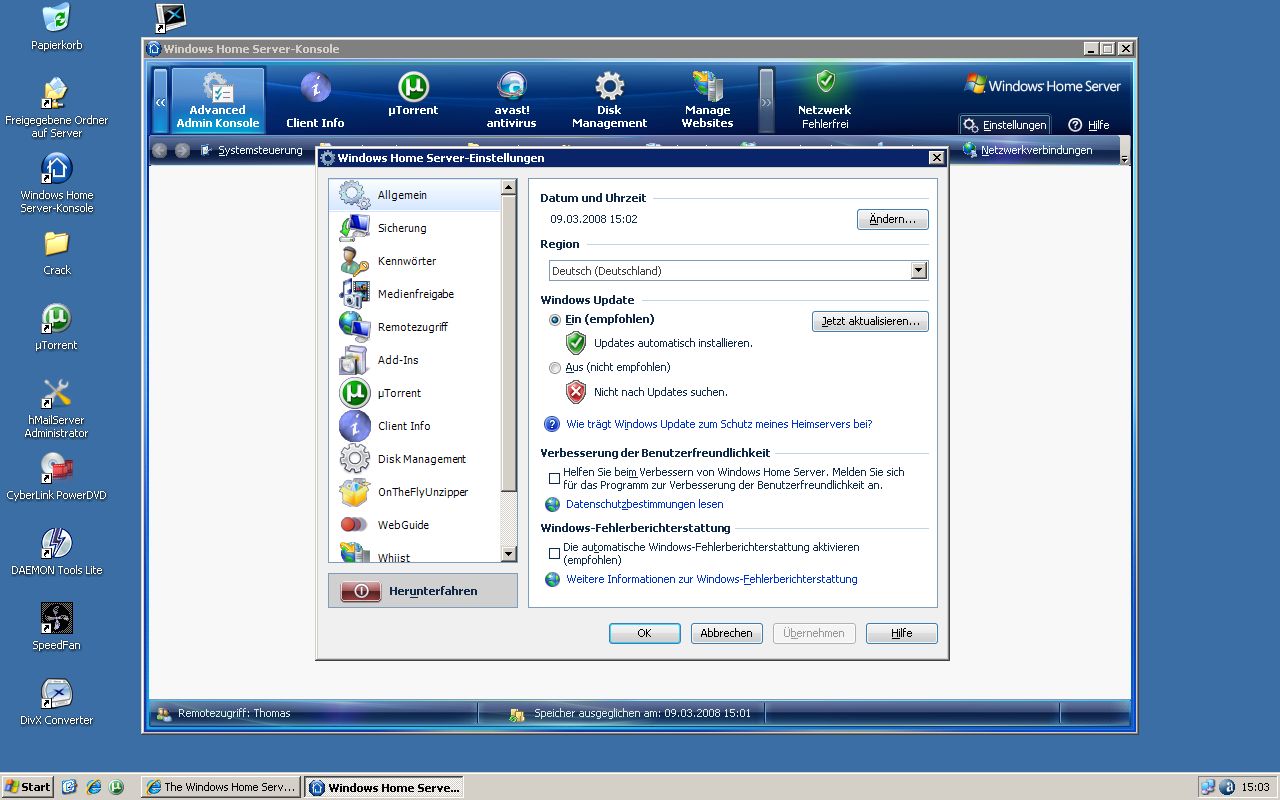1280x800 pixels.
Task: Select µTorrent desktop shortcut
Action: tap(57, 327)
